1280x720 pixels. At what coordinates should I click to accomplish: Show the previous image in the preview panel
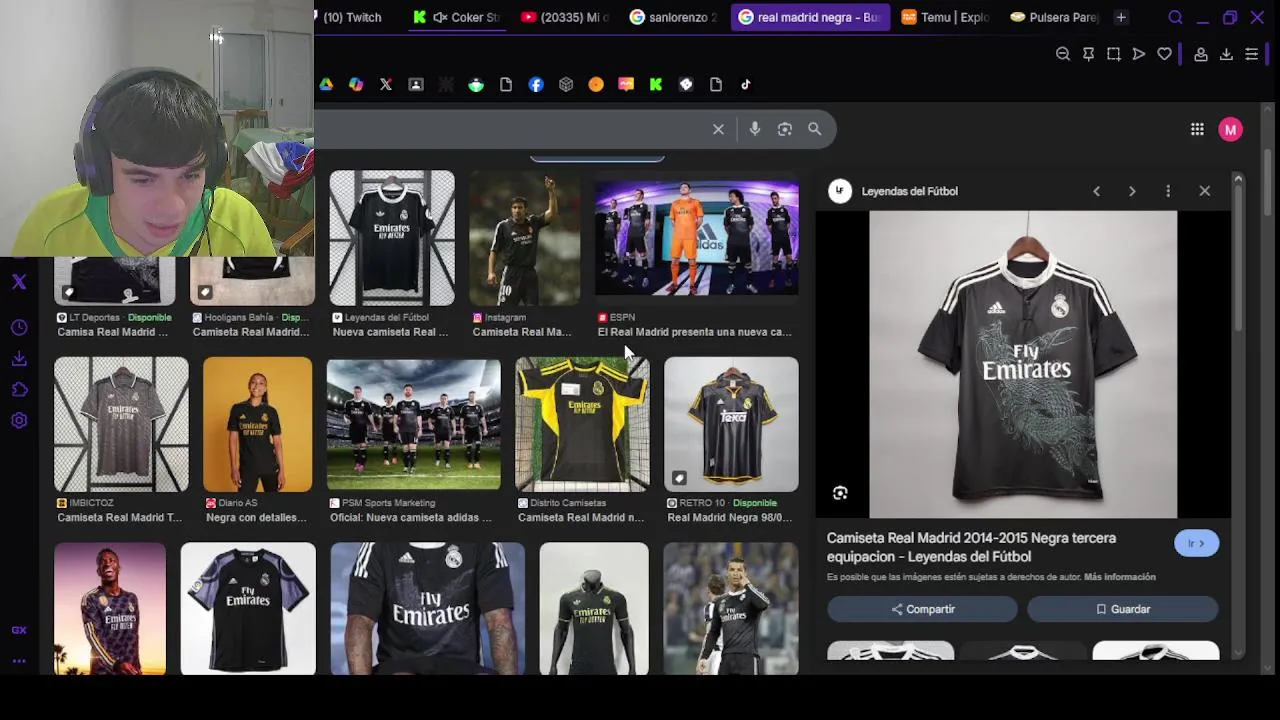pos(1096,191)
